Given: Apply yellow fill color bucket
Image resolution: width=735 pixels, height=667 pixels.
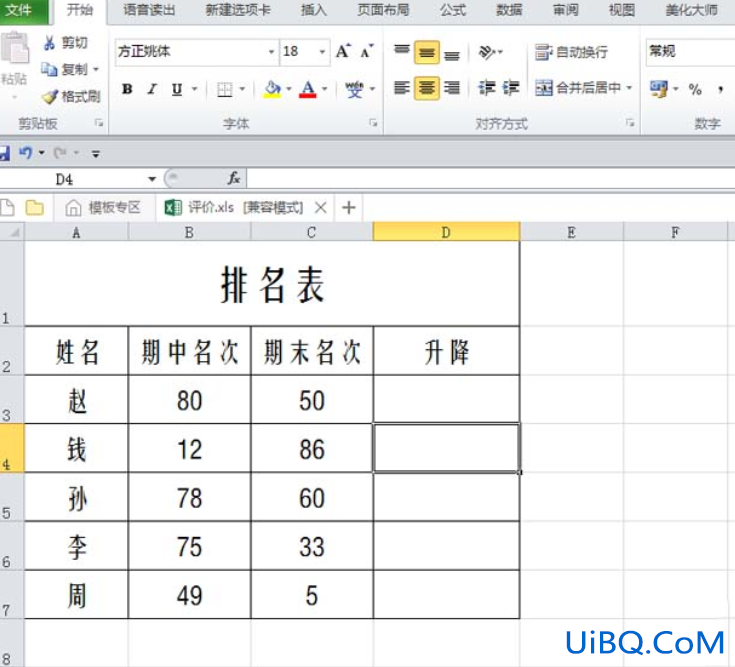Looking at the screenshot, I should (272, 89).
